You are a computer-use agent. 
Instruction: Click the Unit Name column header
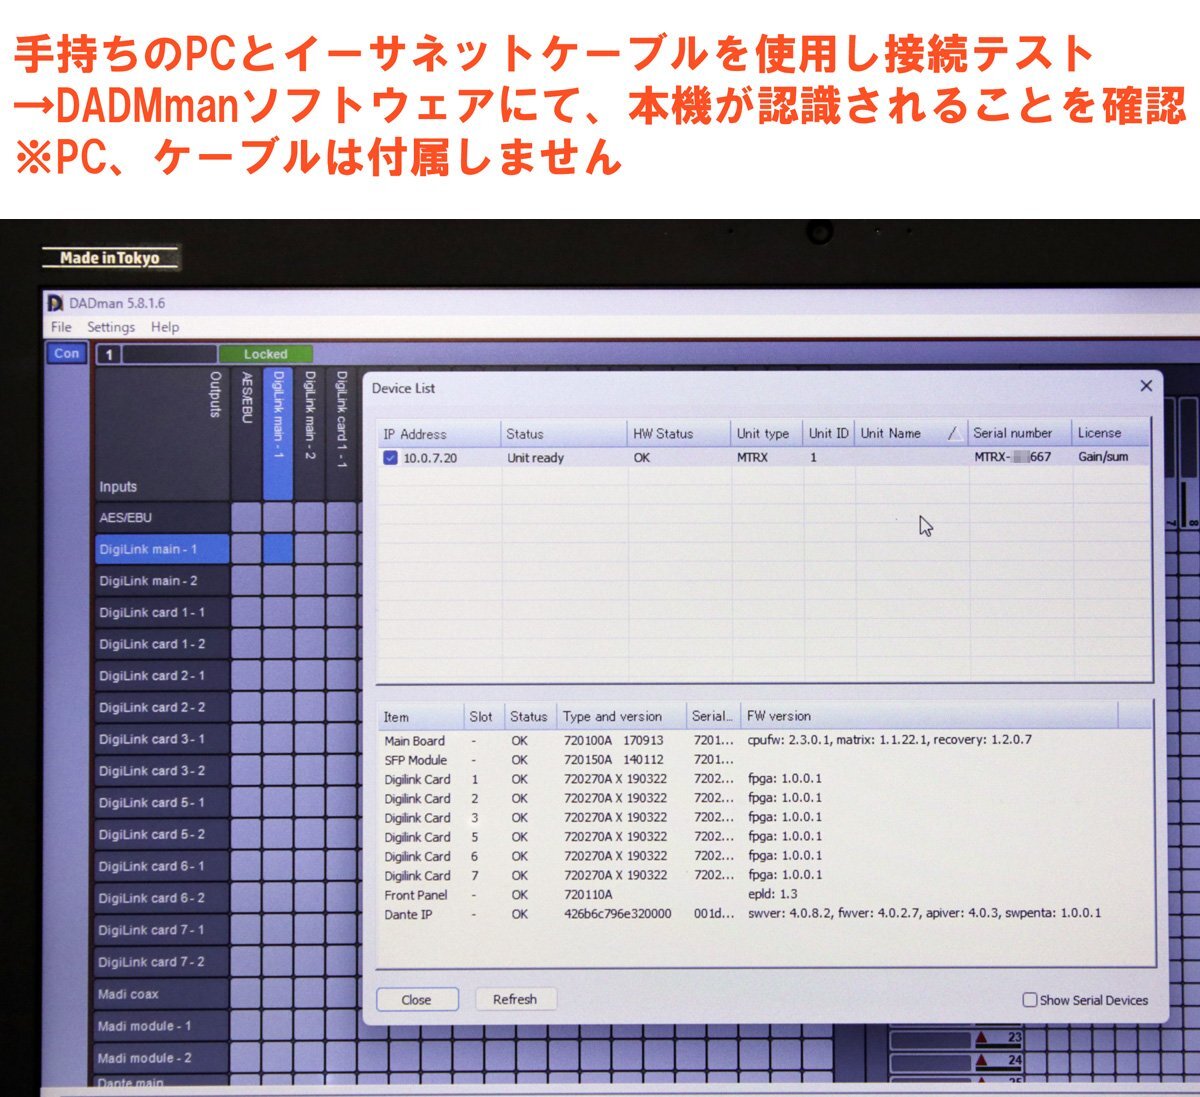pos(912,434)
